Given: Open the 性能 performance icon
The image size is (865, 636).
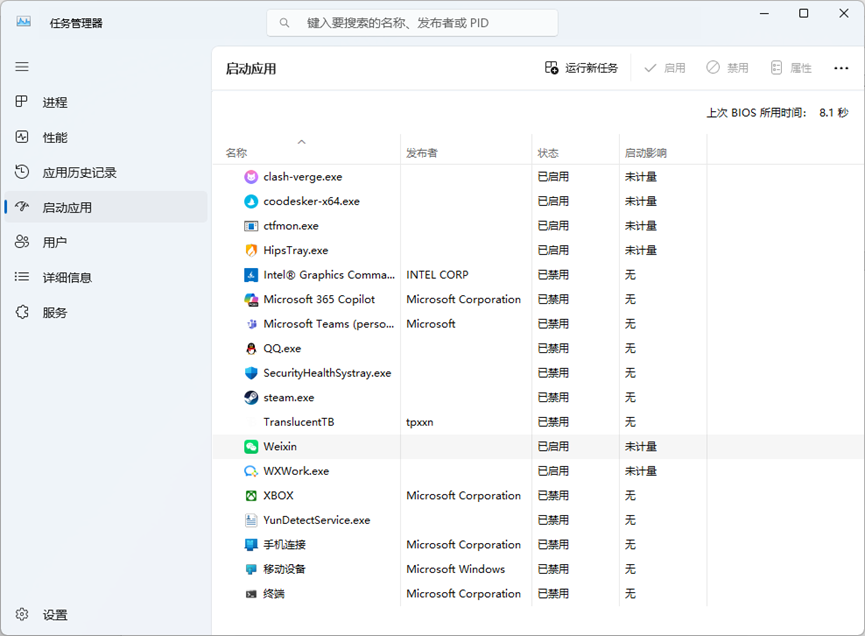Looking at the screenshot, I should pyautogui.click(x=22, y=137).
